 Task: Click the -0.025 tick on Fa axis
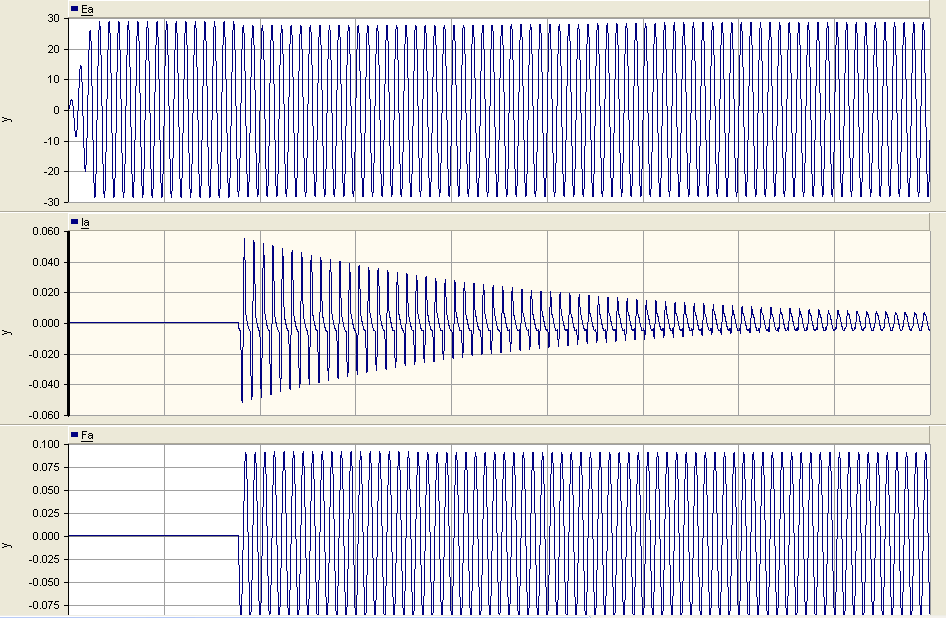[44, 559]
